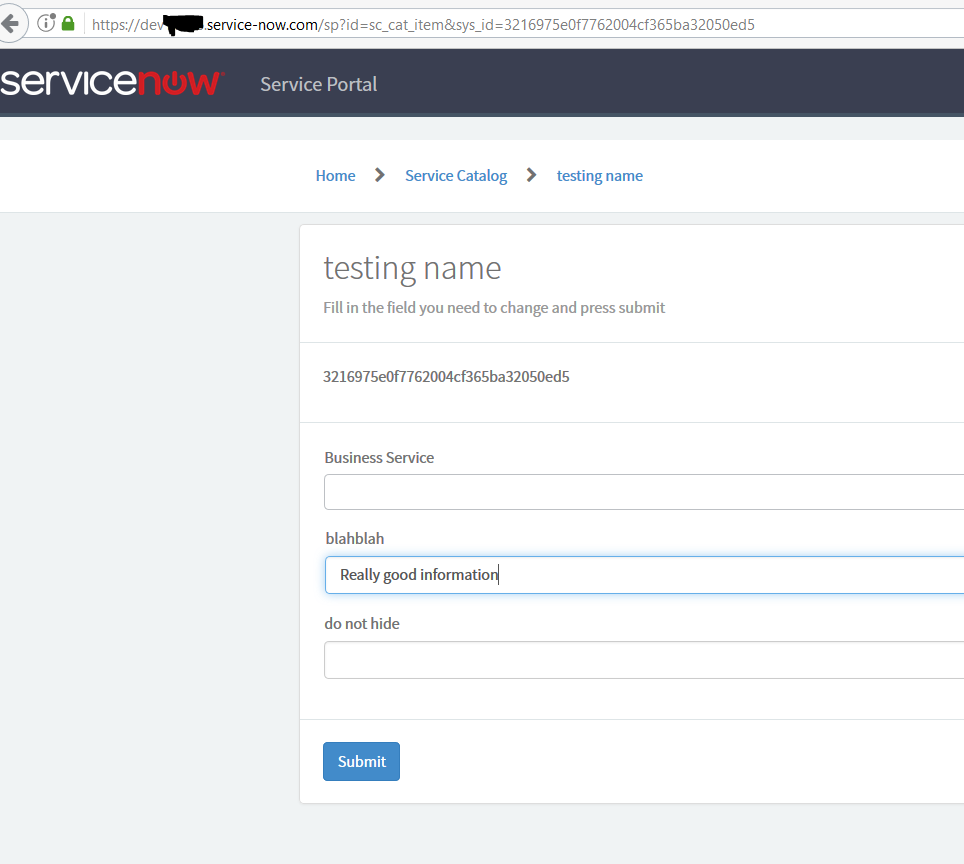Open the site information icon
964x864 pixels.
(46, 23)
